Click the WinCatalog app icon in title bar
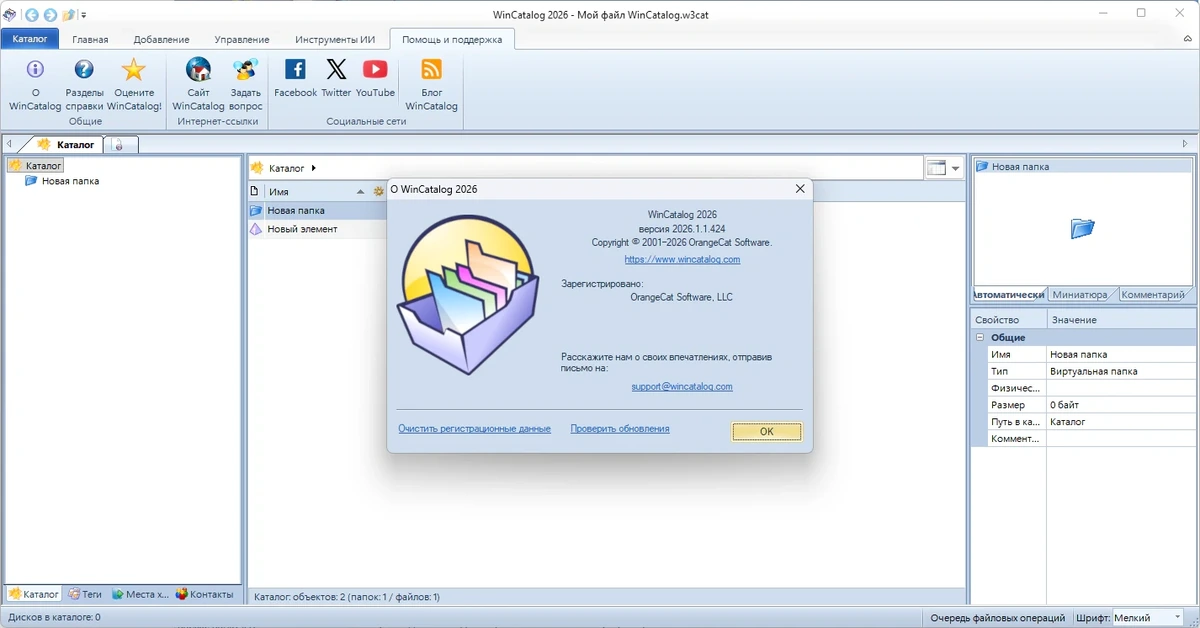This screenshot has width=1200, height=628. tap(10, 15)
